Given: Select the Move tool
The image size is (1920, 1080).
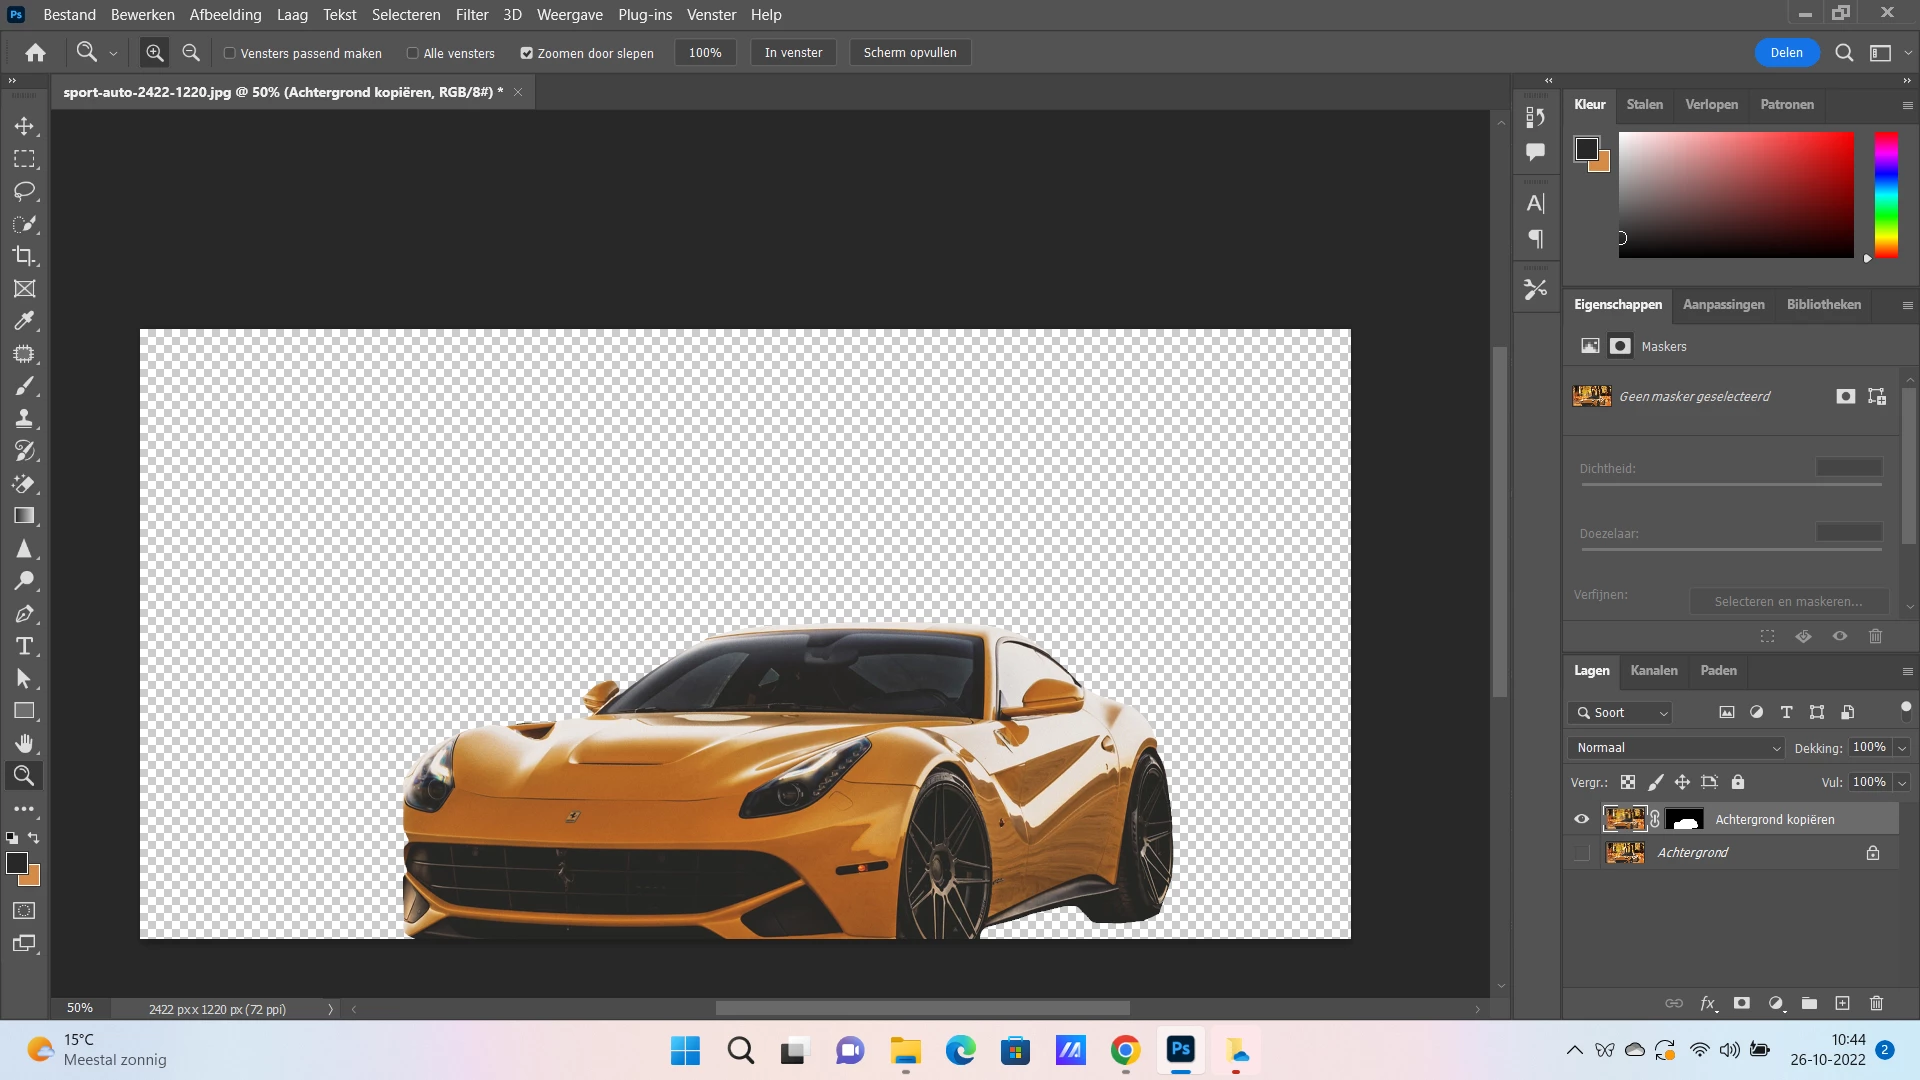Looking at the screenshot, I should click(x=24, y=126).
